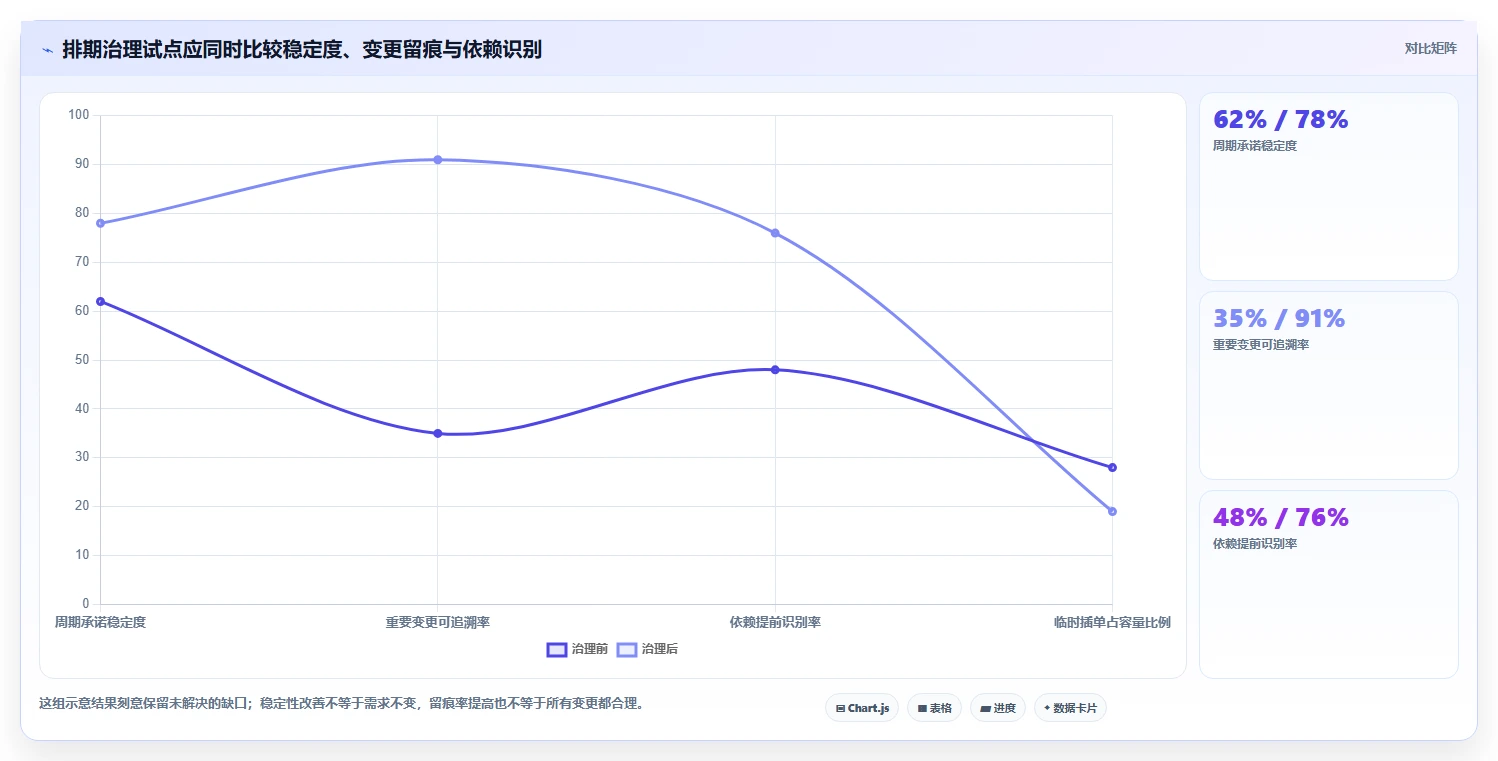Click the 35% / 91% metric card value
This screenshot has height=761, width=1498.
1279,319
